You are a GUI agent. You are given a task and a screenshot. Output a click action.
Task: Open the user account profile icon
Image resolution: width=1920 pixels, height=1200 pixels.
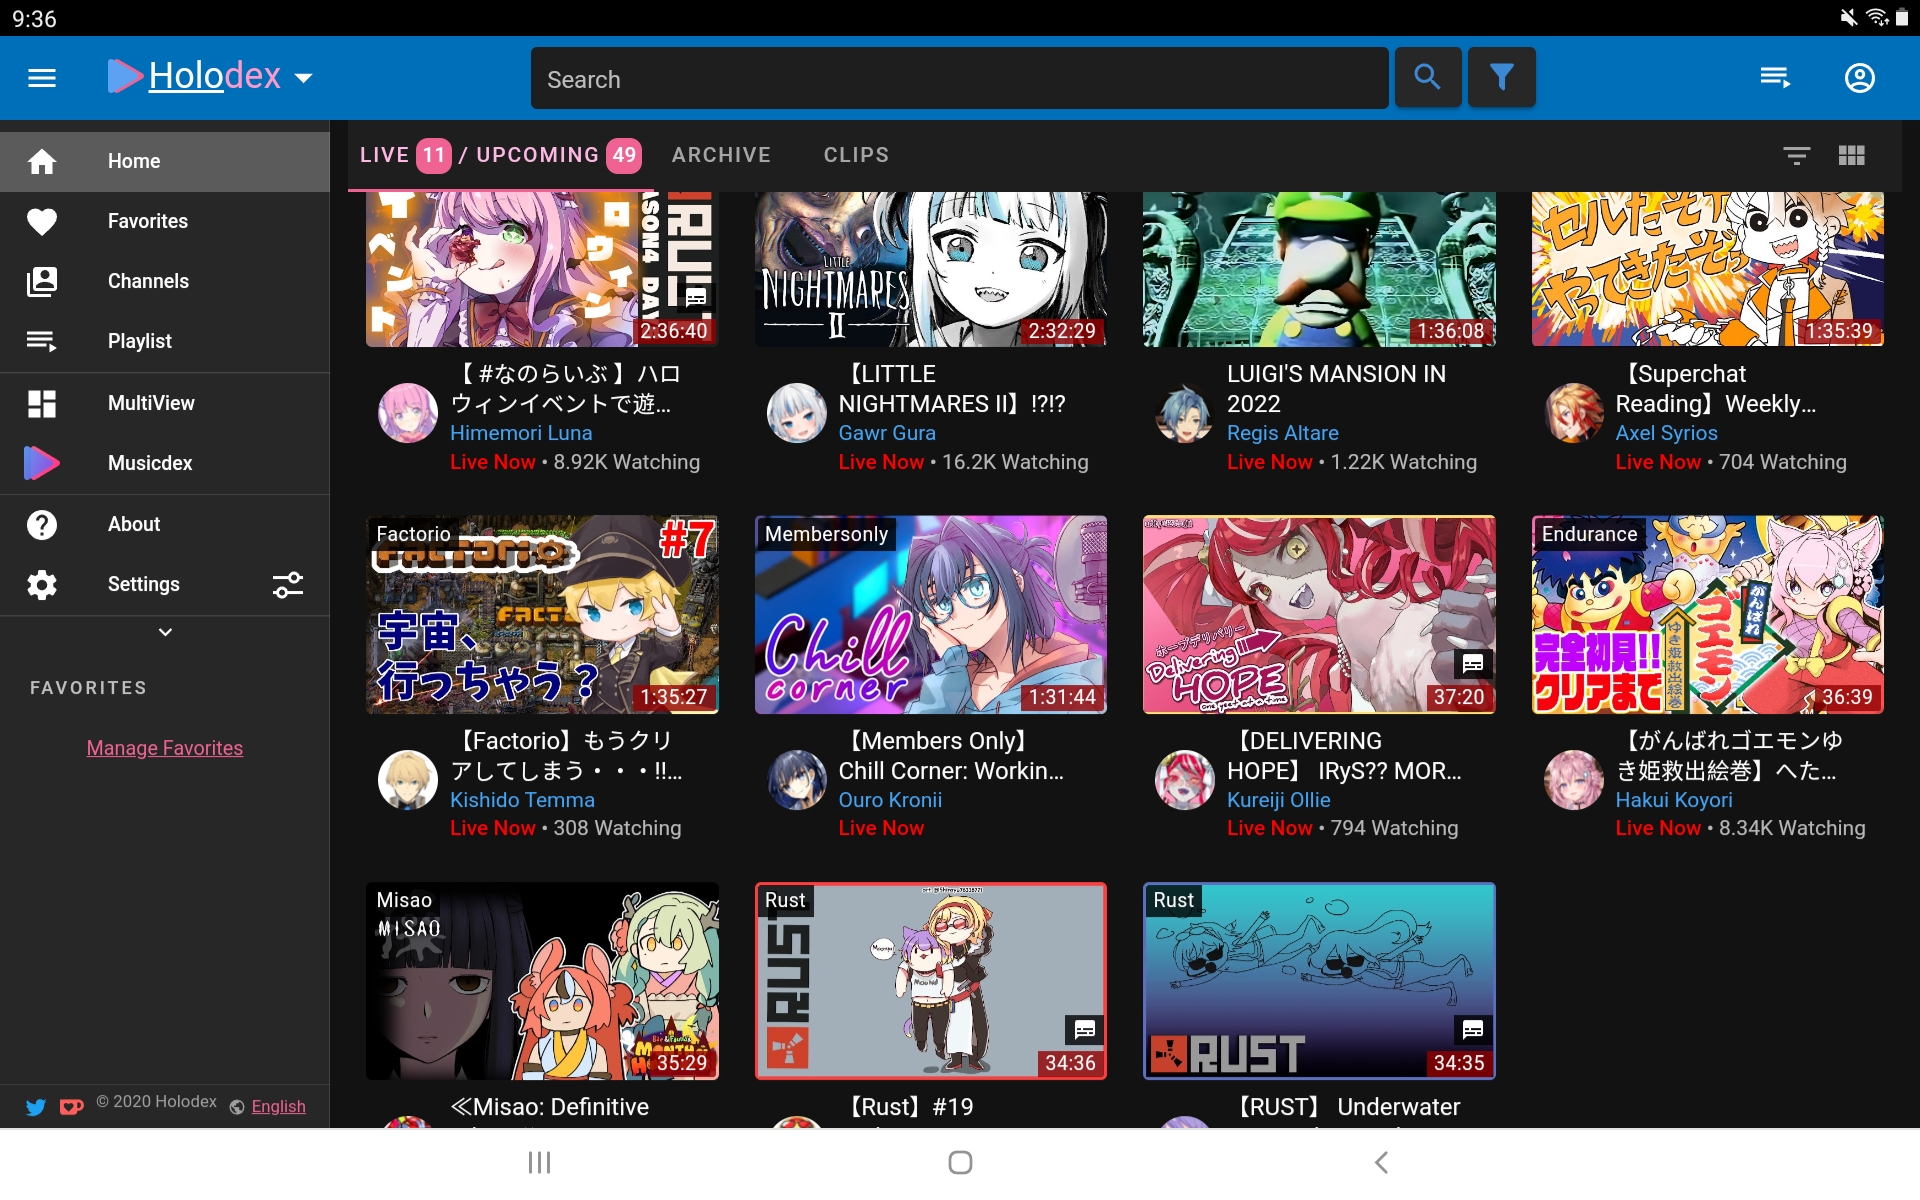pos(1859,78)
